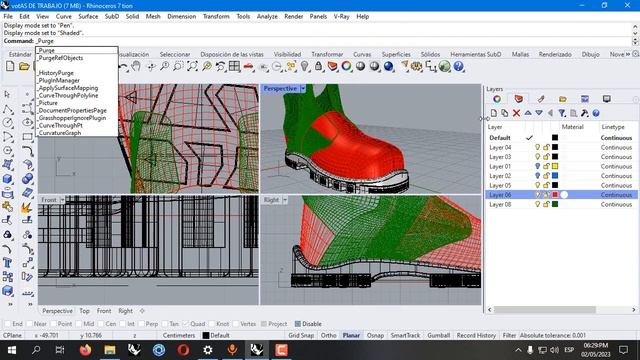Toggle visibility bulb of Layer 04
This screenshot has width=640, height=360.
tap(538, 147)
